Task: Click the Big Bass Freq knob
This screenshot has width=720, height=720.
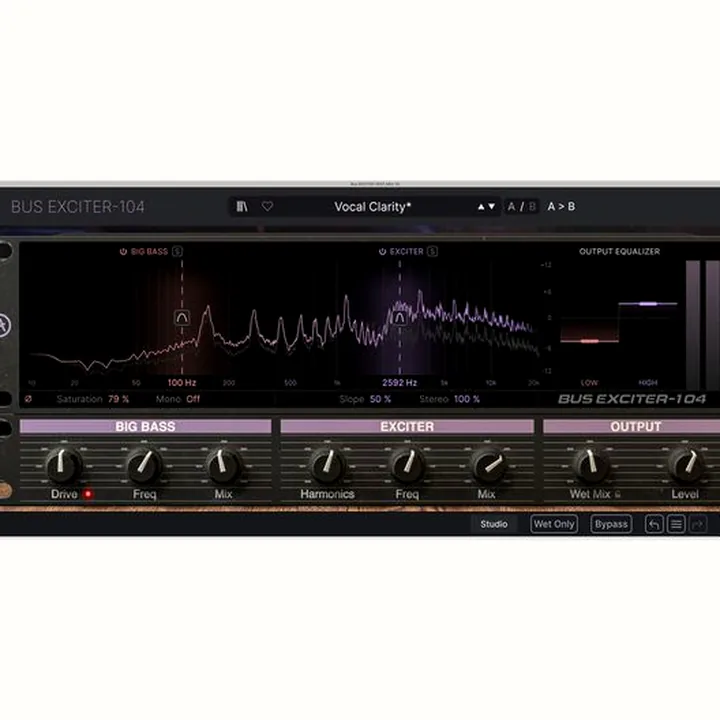Action: [x=144, y=464]
